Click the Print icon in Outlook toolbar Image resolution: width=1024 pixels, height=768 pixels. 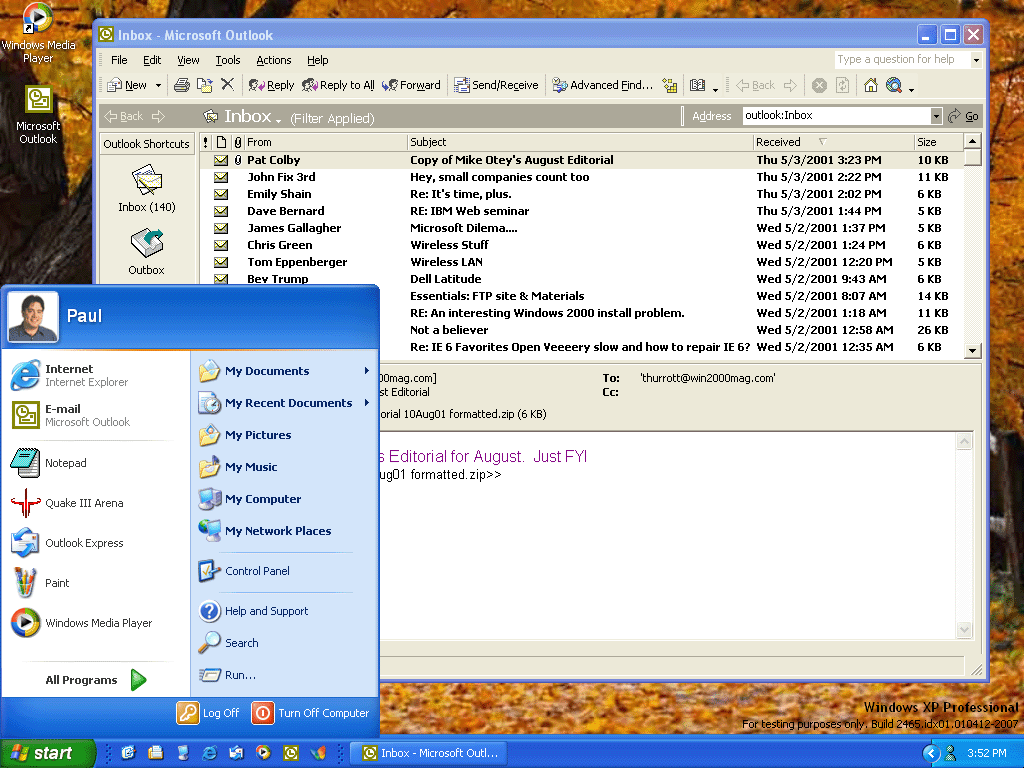click(182, 85)
